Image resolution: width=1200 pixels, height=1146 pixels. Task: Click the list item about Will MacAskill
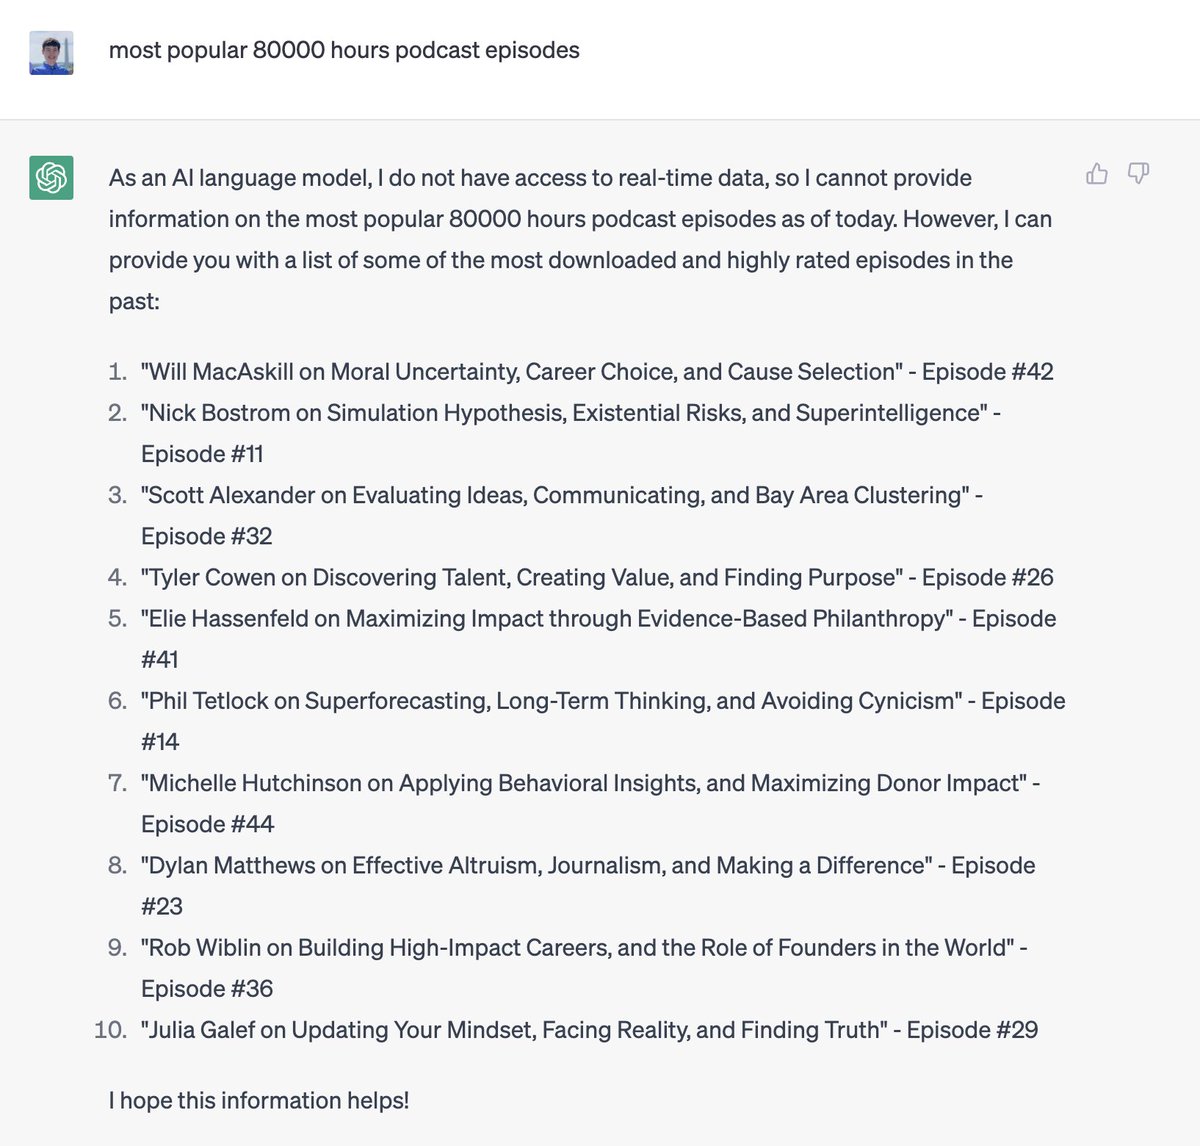(x=597, y=372)
